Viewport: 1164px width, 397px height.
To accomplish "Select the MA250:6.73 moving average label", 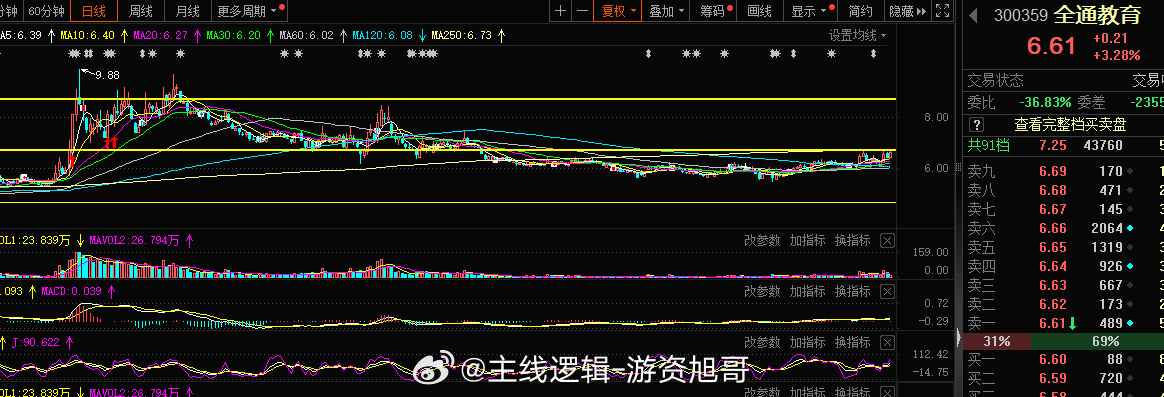I will tap(462, 35).
